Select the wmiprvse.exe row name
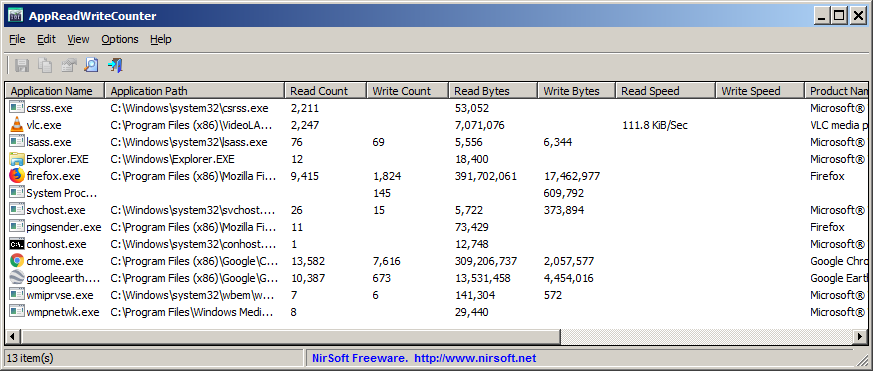 coord(60,295)
